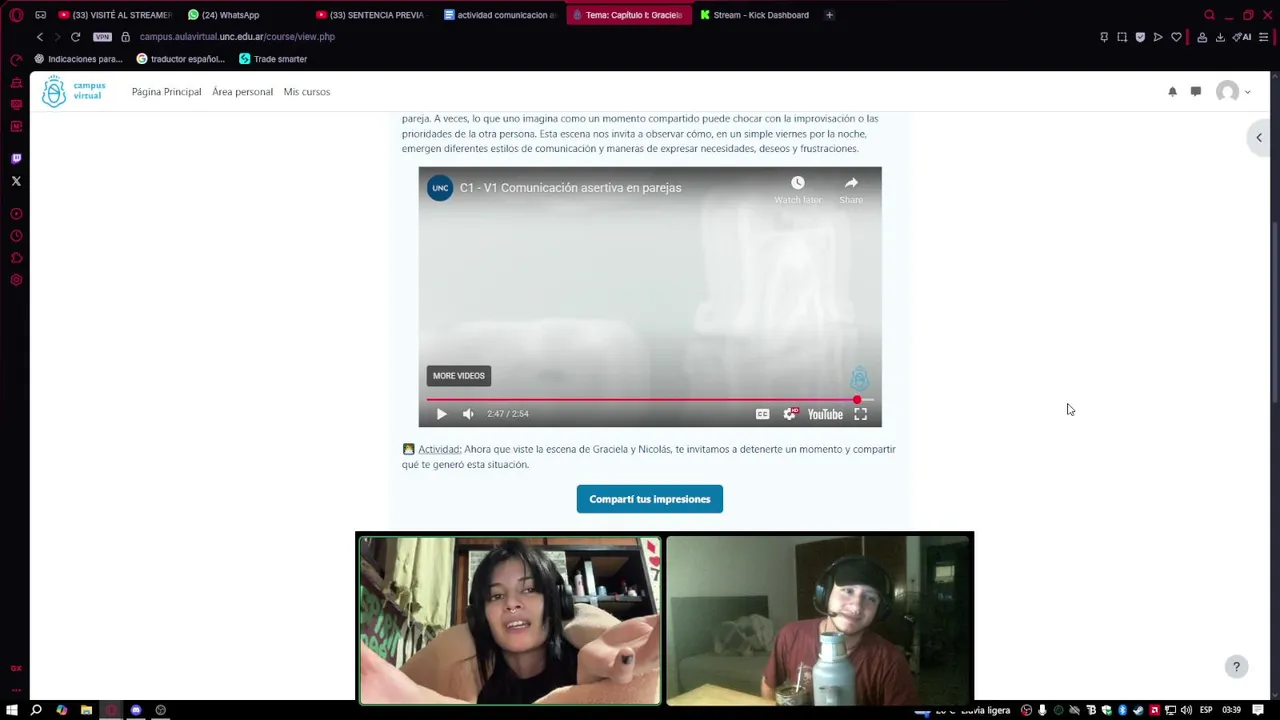Switch to Stream - Kick Dashboard tab

pos(755,15)
